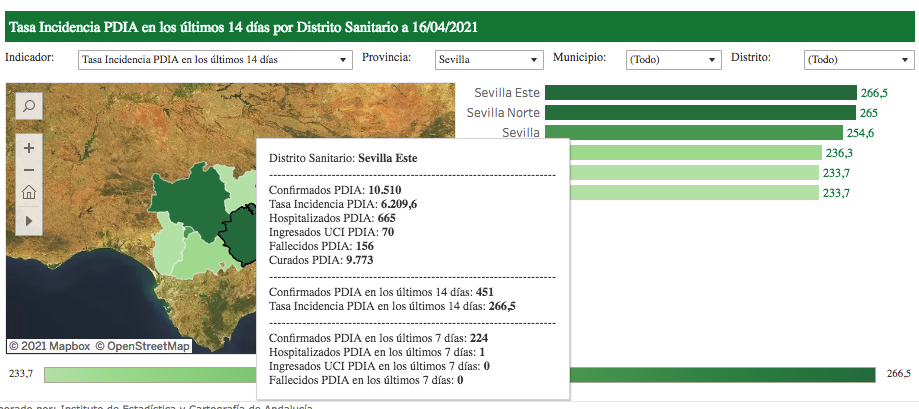Zoom in on the map
Viewport: 919px width, 409px height.
point(29,148)
